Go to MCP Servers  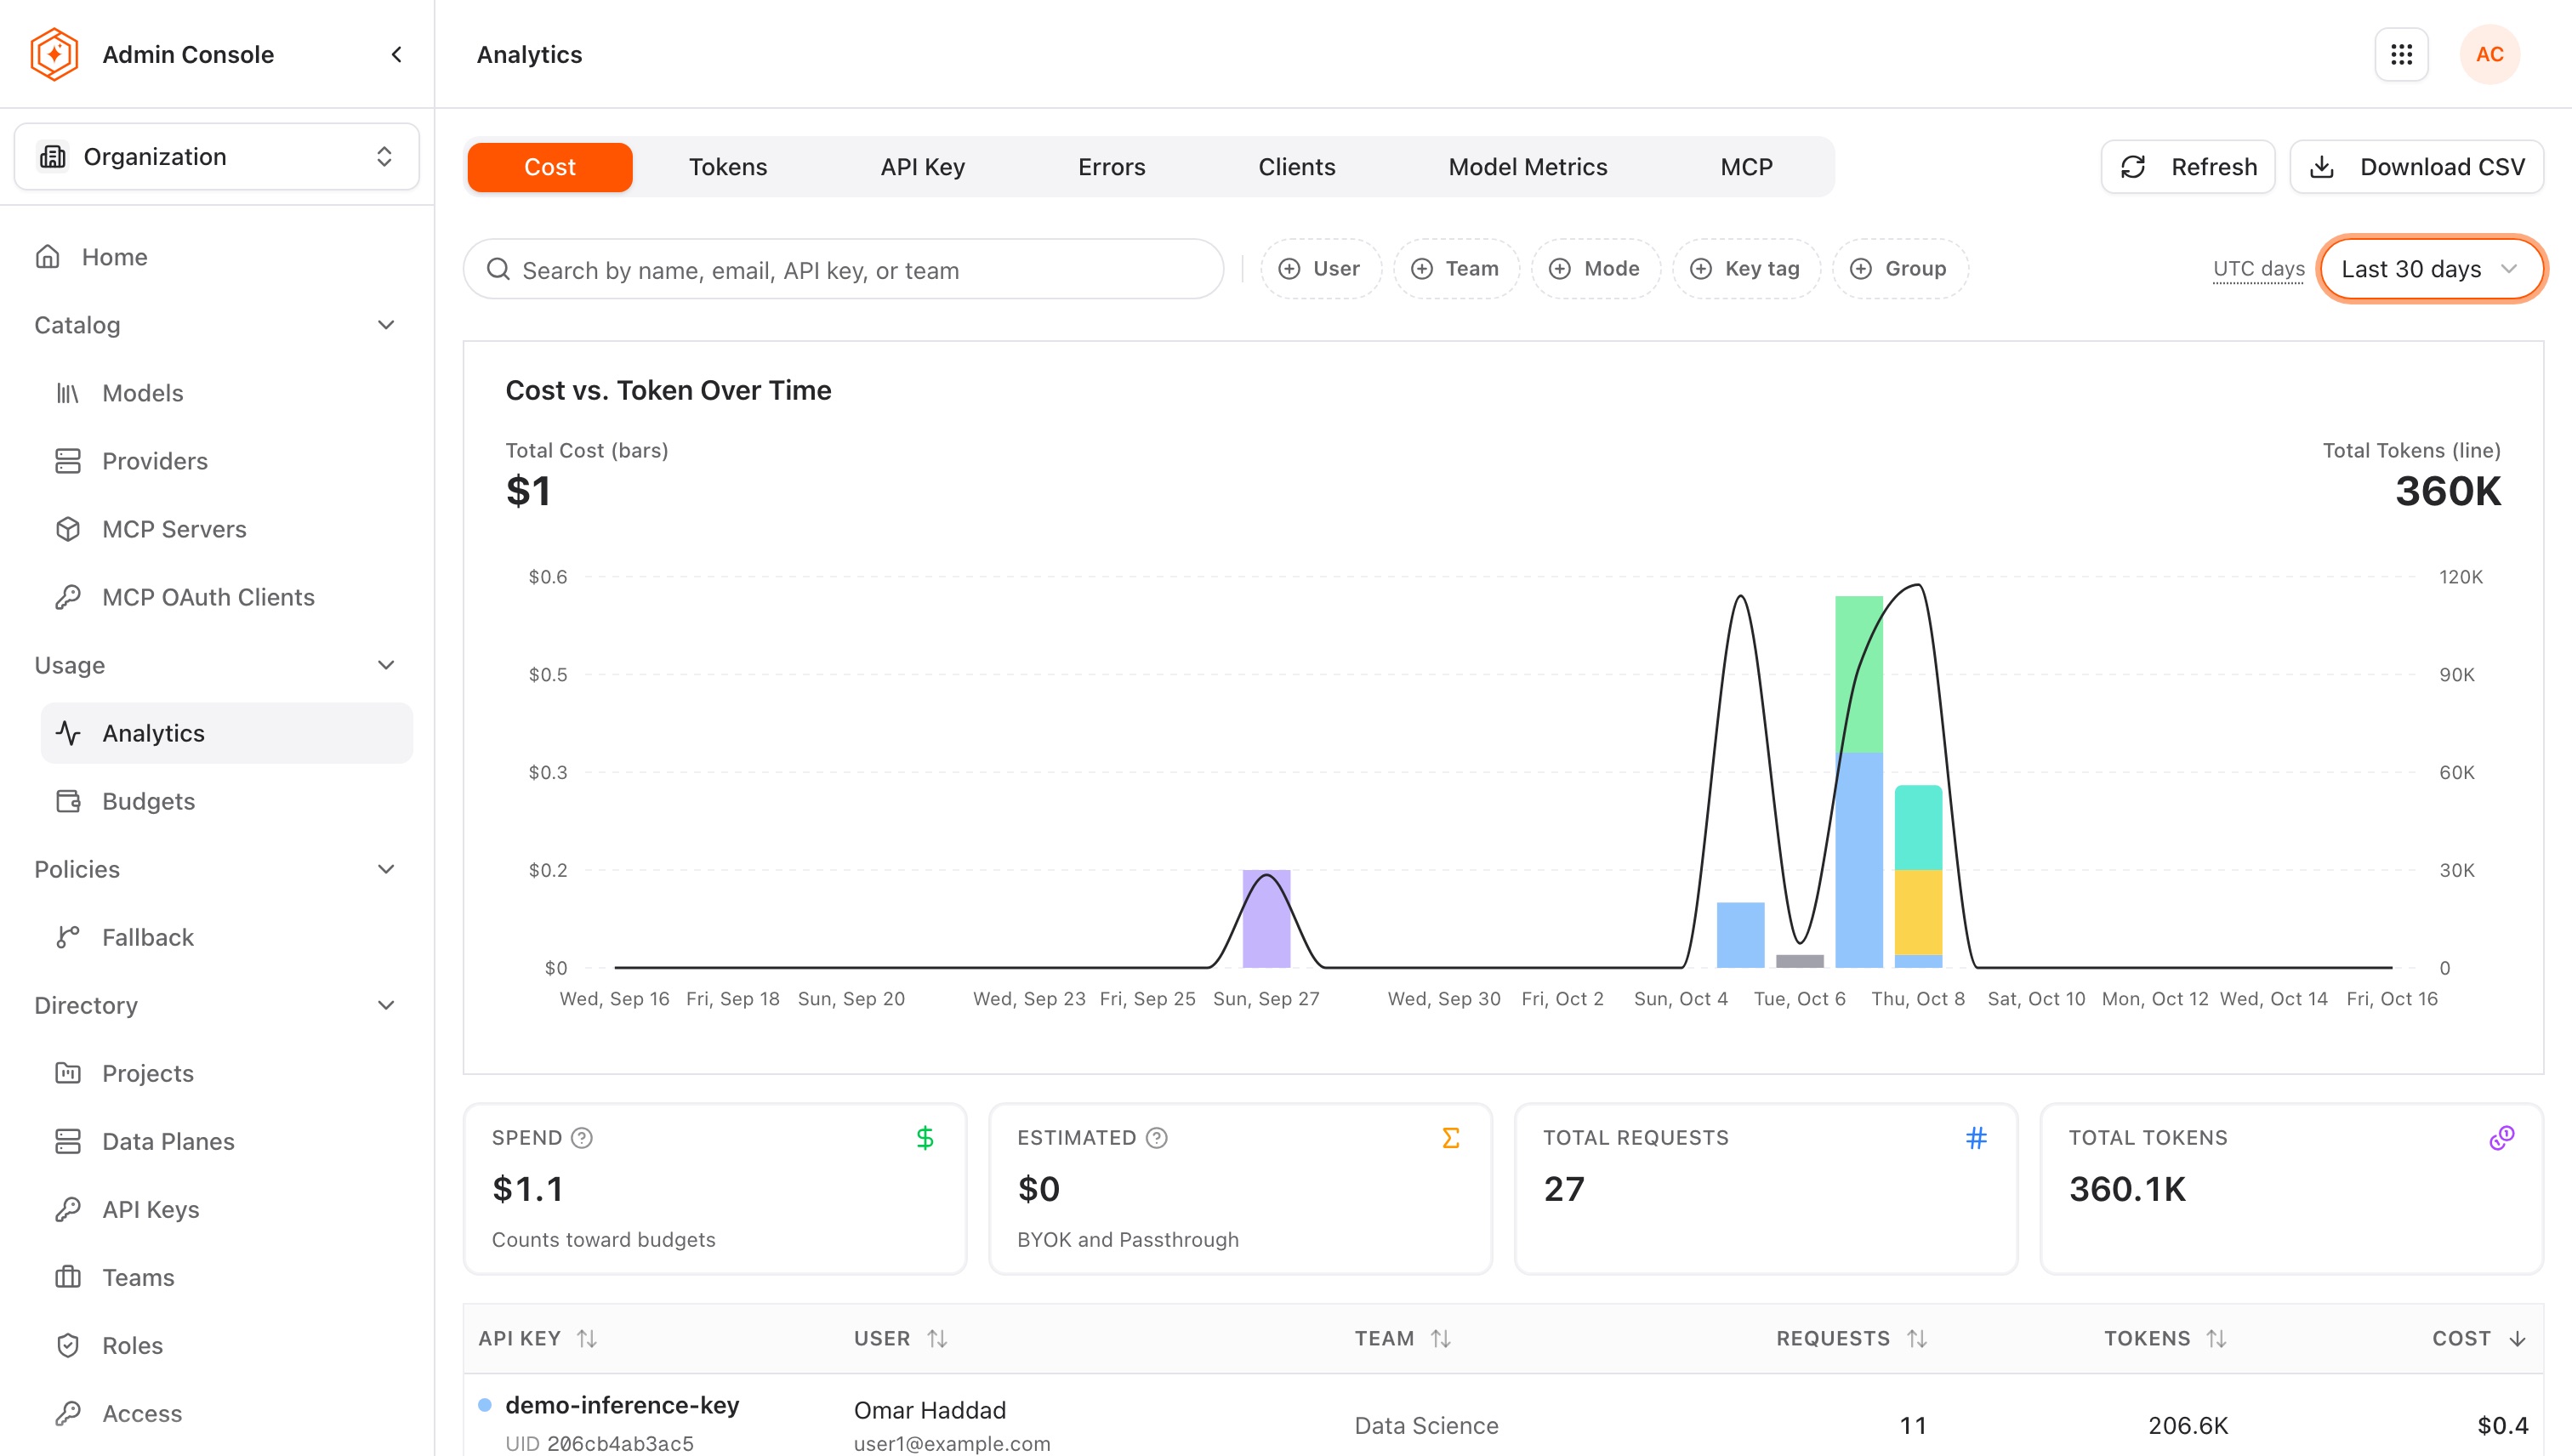pyautogui.click(x=226, y=529)
